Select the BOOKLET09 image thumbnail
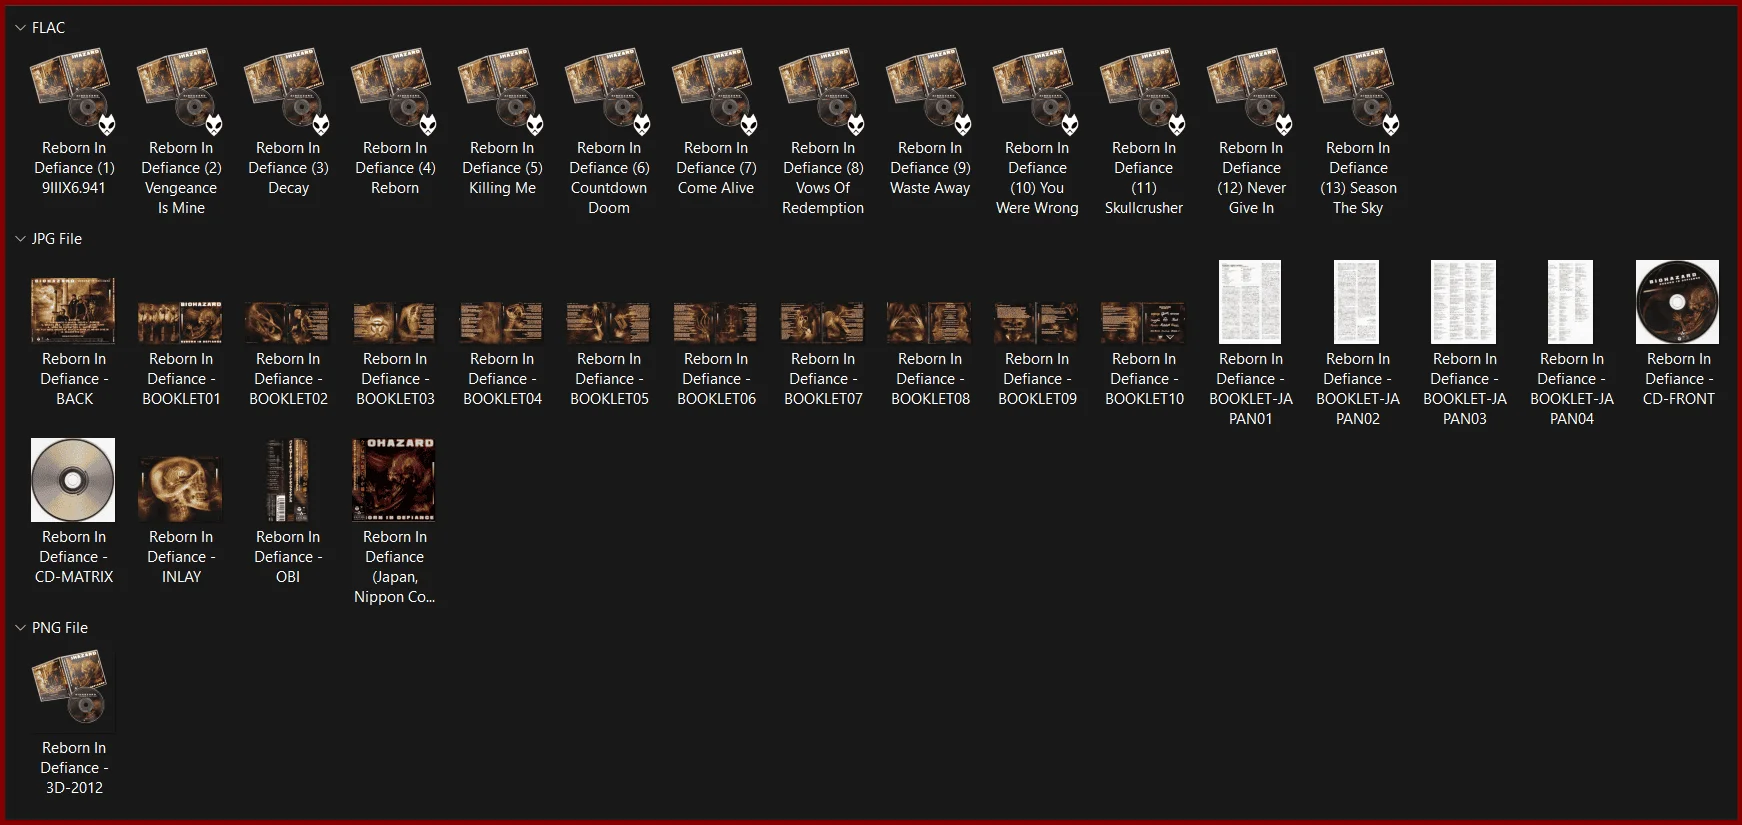Image resolution: width=1742 pixels, height=825 pixels. click(x=1036, y=323)
